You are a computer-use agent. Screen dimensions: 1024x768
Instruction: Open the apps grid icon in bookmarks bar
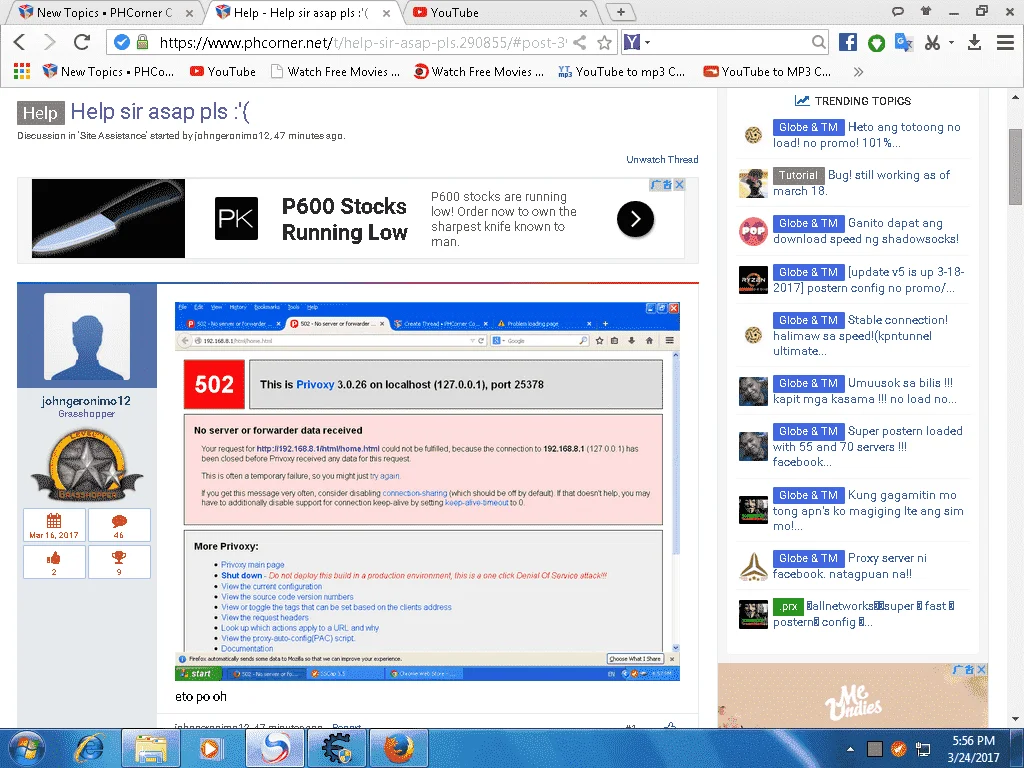click(22, 71)
